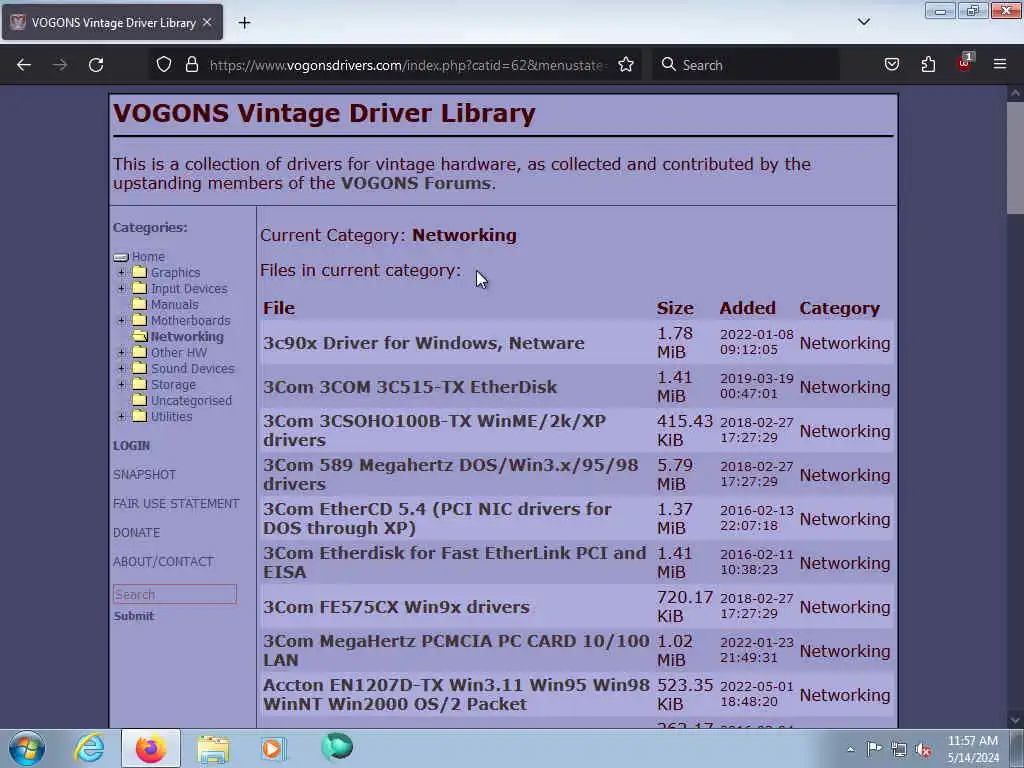Reload the current page
The height and width of the screenshot is (768, 1024).
tap(96, 65)
